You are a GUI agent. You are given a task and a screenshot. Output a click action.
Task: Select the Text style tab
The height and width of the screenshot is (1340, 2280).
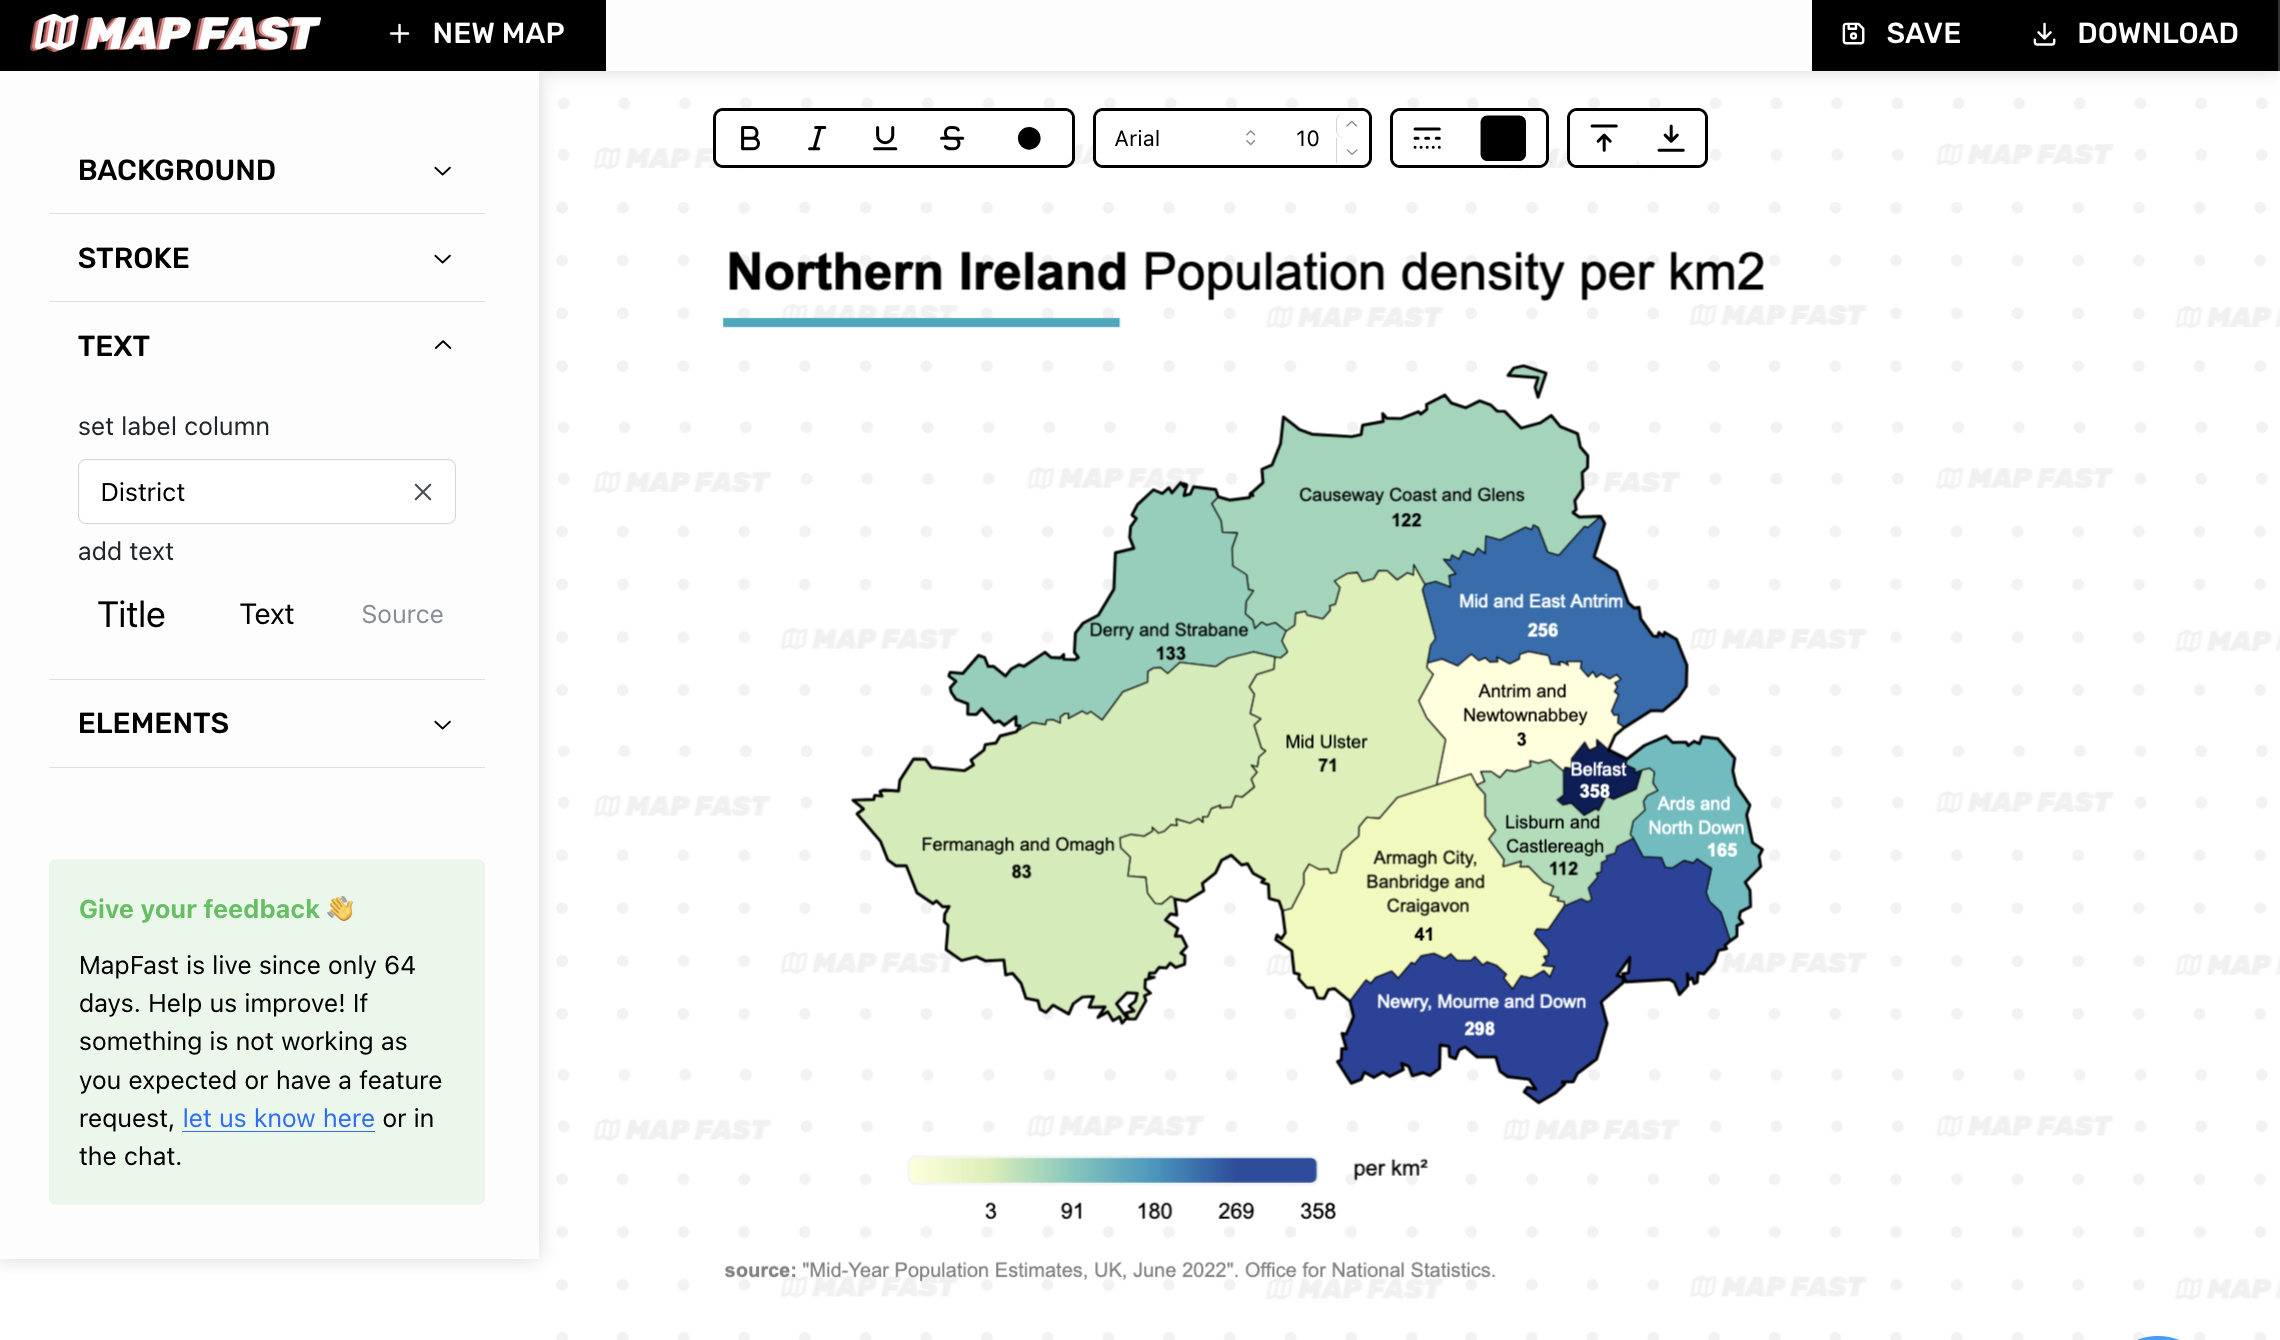click(265, 613)
